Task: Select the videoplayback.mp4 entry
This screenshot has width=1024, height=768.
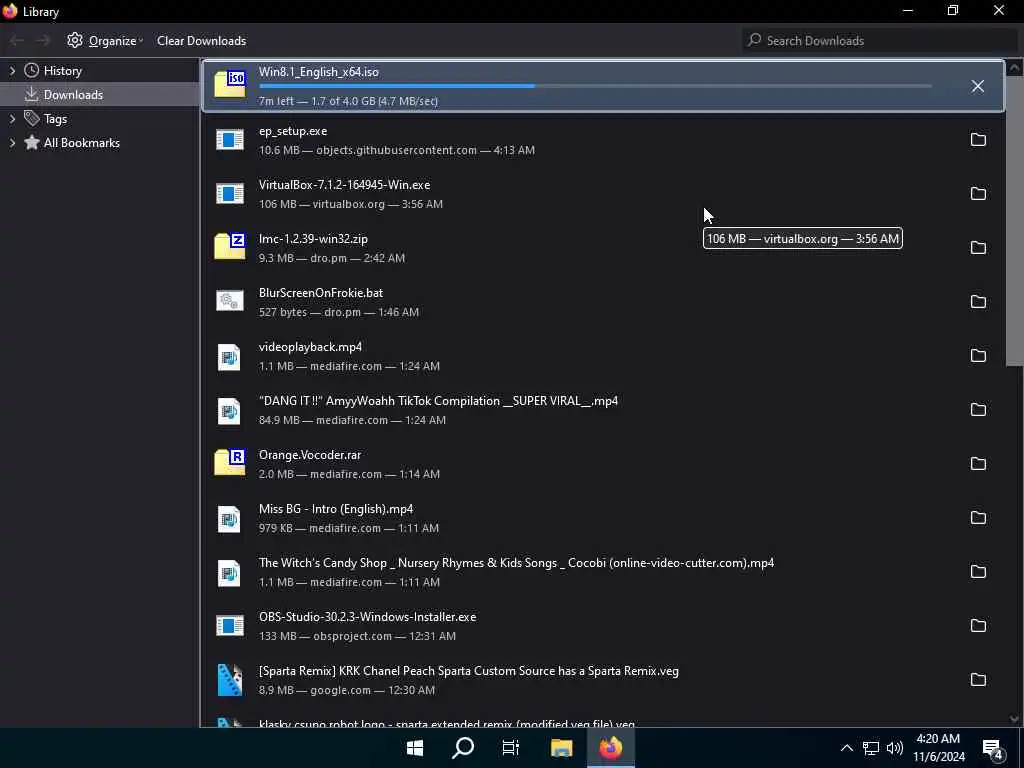Action: pyautogui.click(x=603, y=356)
